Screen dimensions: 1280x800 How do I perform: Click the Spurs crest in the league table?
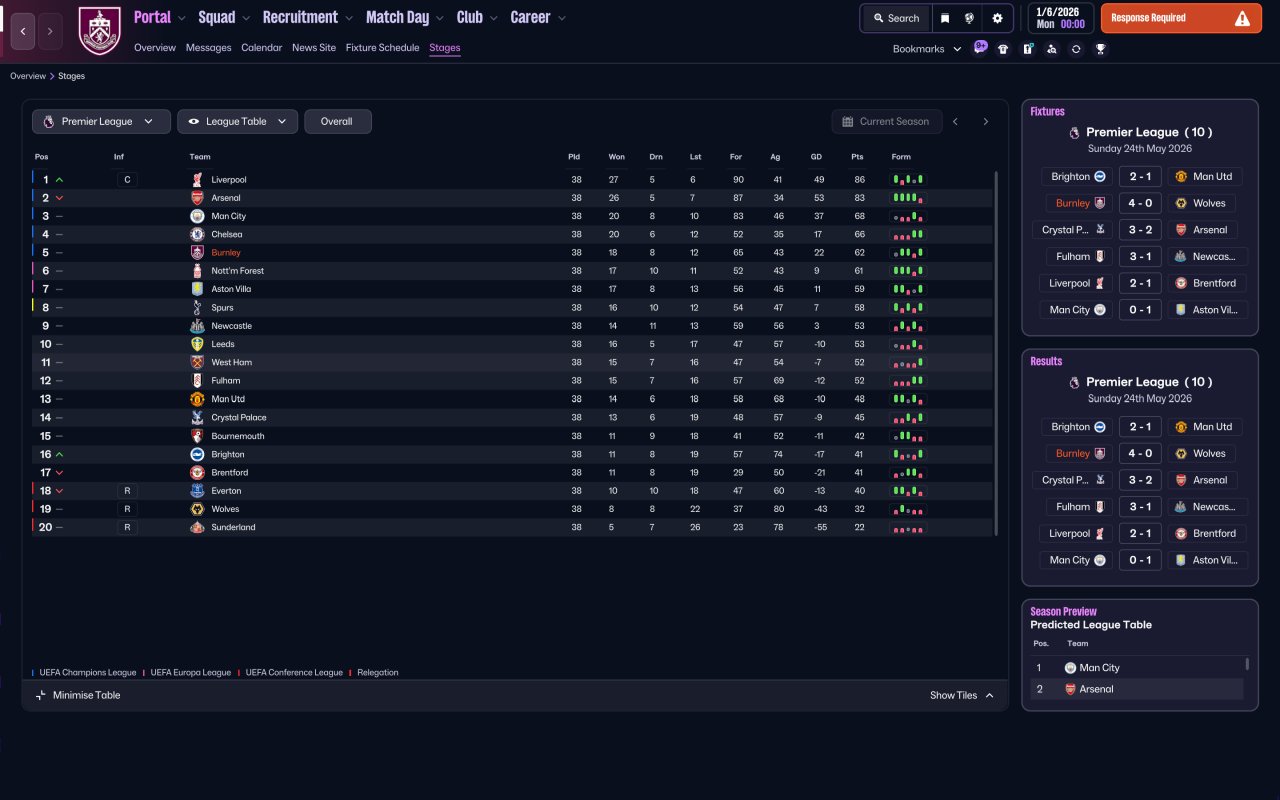(x=197, y=308)
